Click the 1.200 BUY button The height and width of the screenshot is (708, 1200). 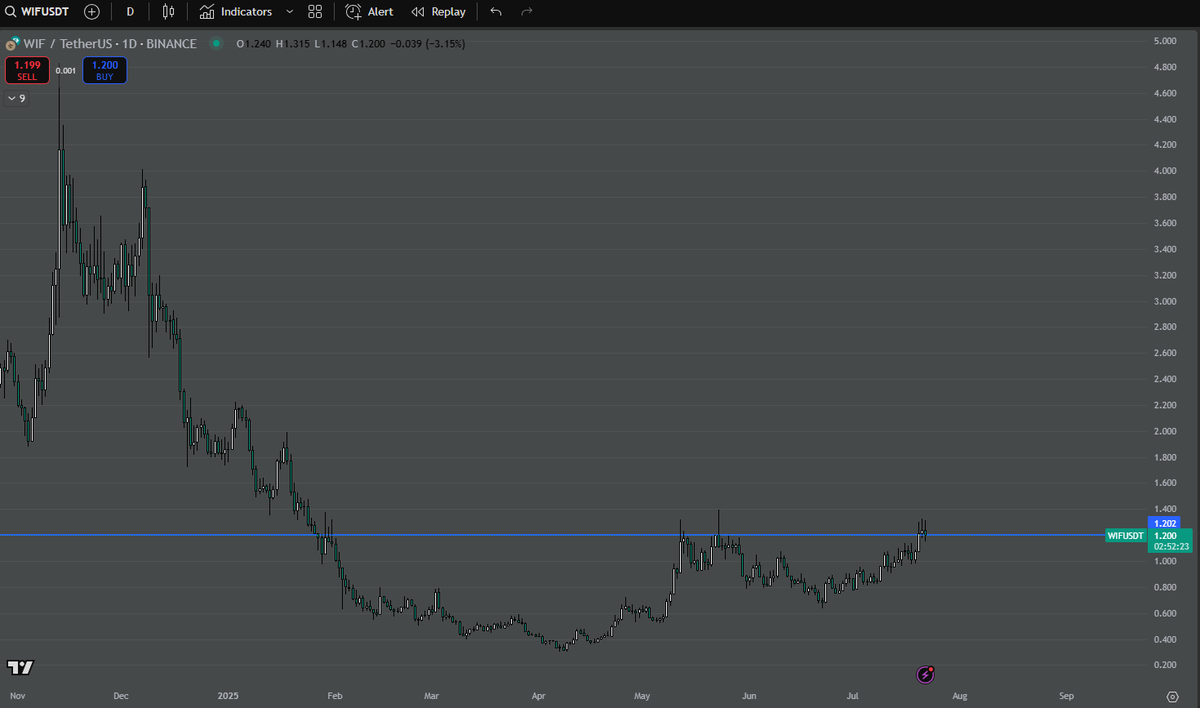point(105,70)
